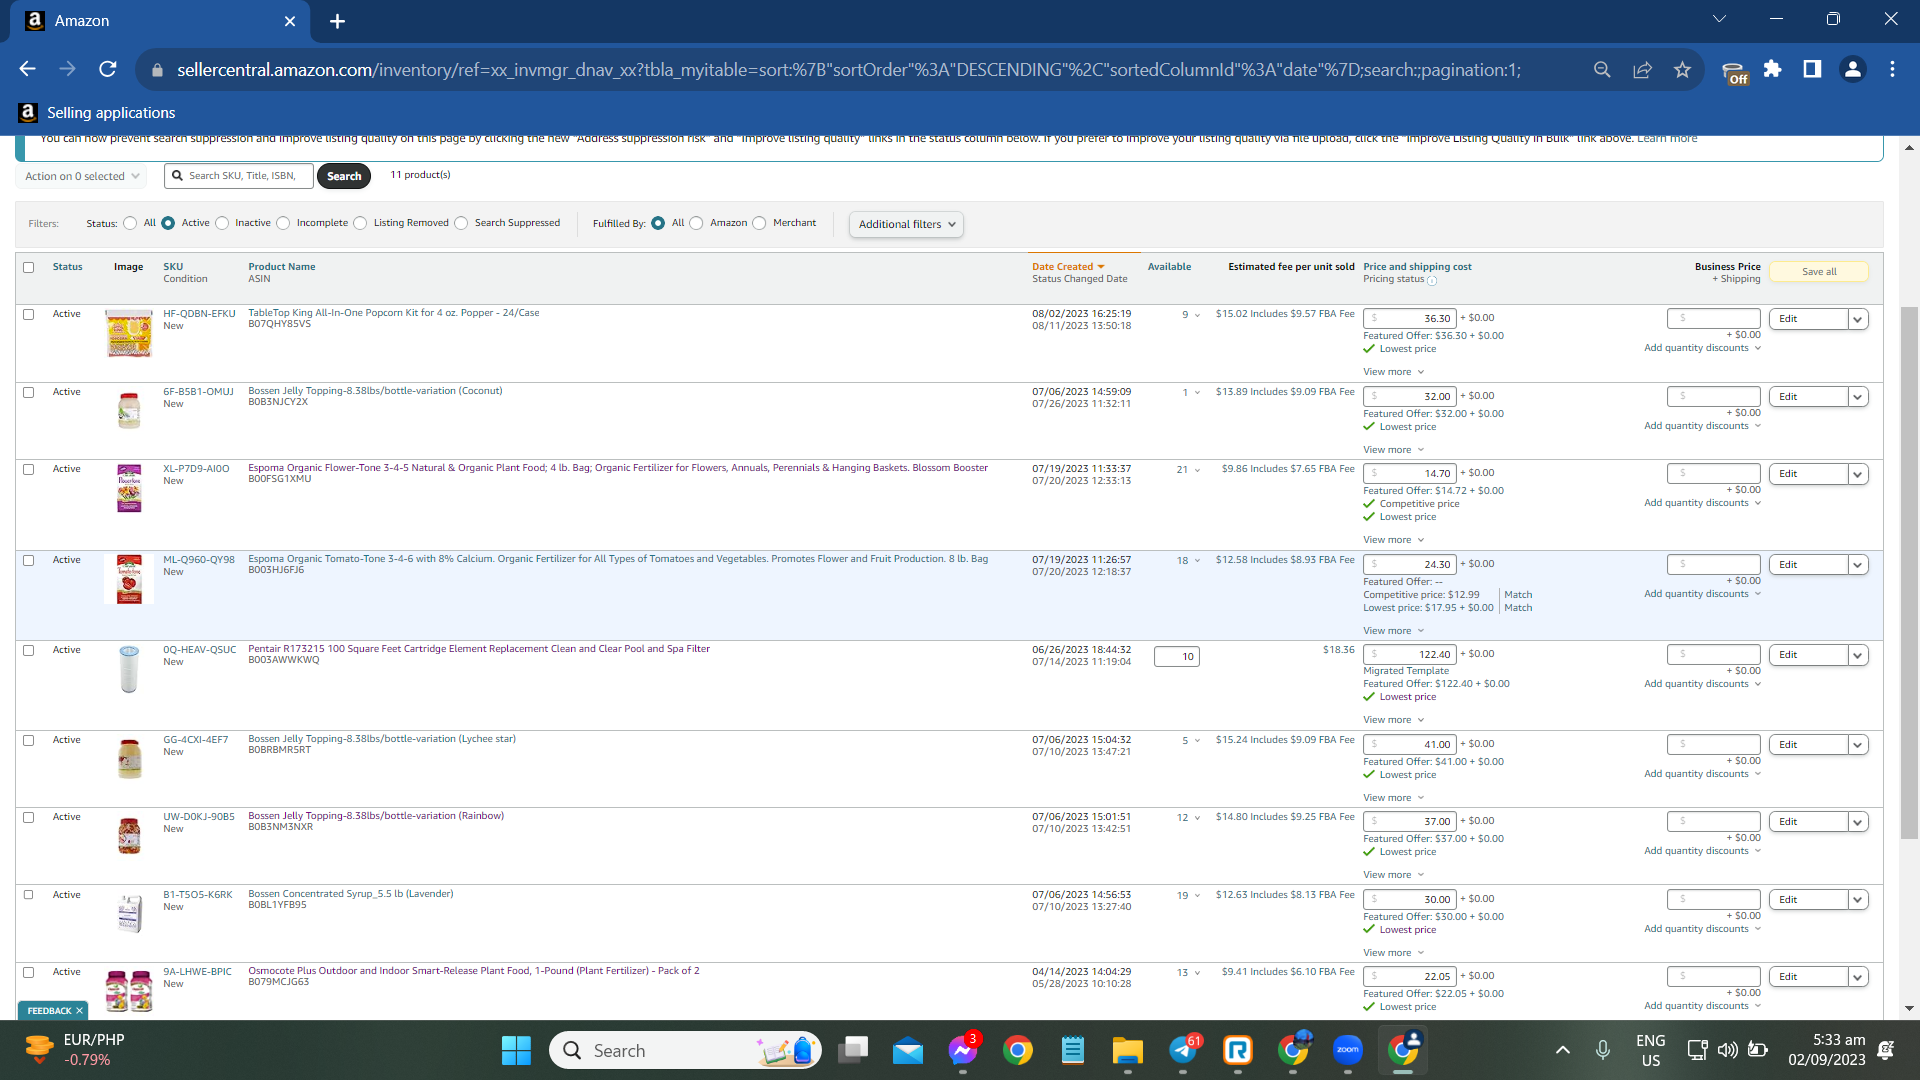Check the box for SKU HF-QDBN-EFKU

pos(29,314)
